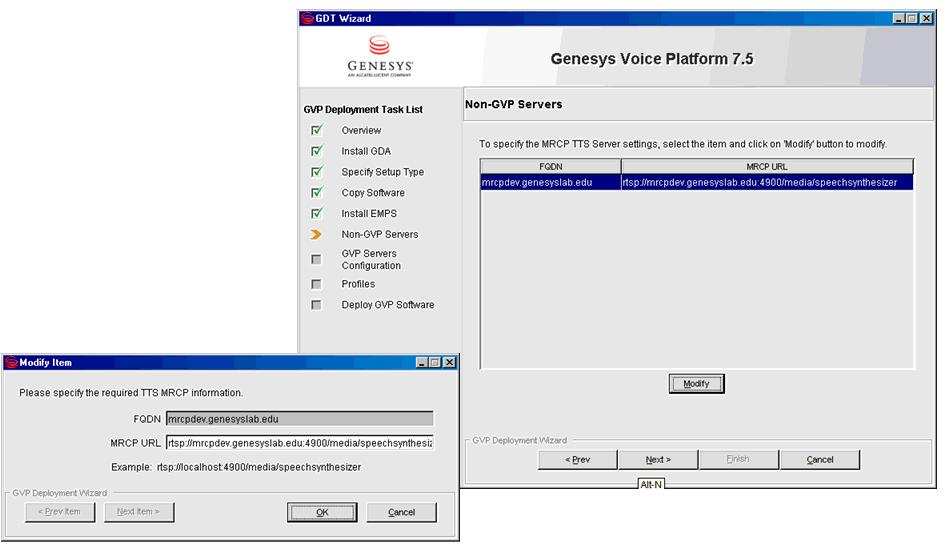Select the Specify Setup Type task

coord(382,172)
